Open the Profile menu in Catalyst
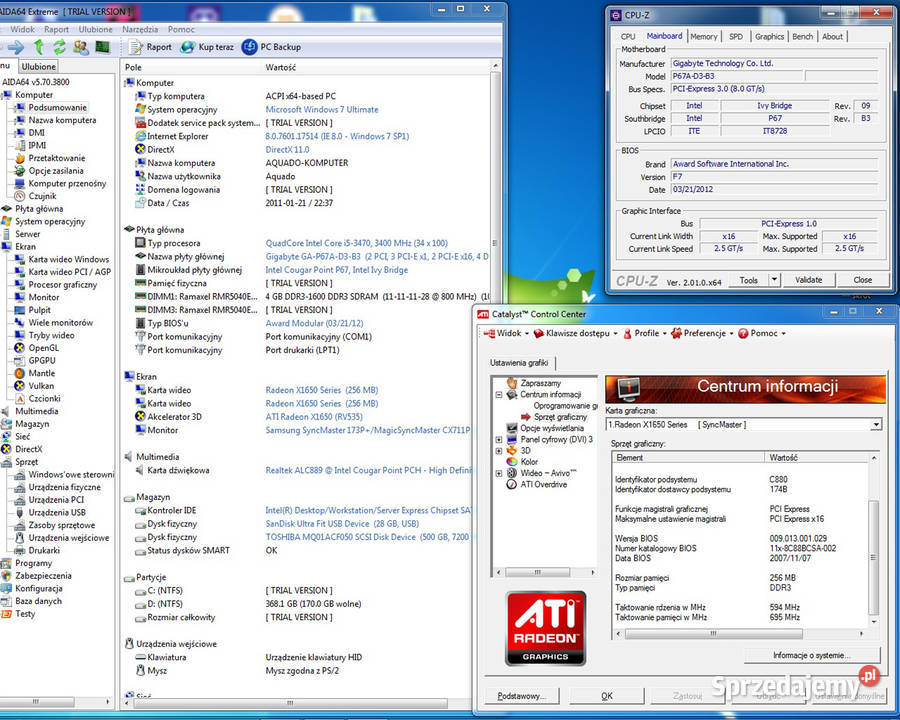This screenshot has width=900, height=720. tap(645, 333)
